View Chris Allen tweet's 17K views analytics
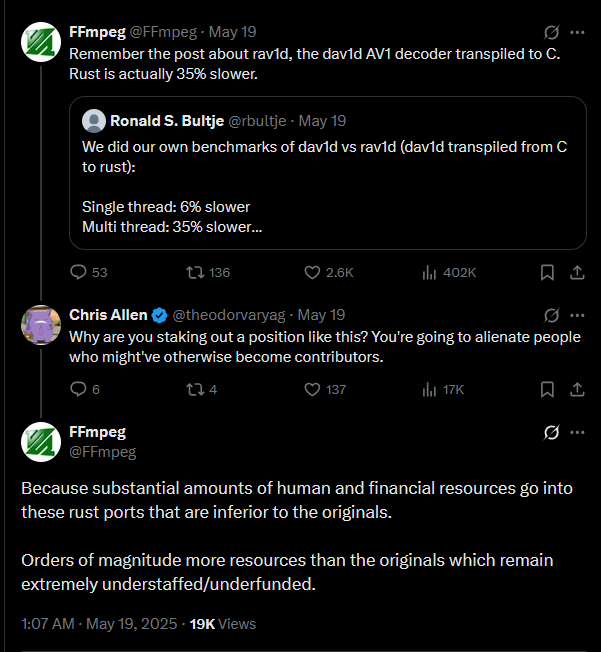601x652 pixels. [443, 389]
